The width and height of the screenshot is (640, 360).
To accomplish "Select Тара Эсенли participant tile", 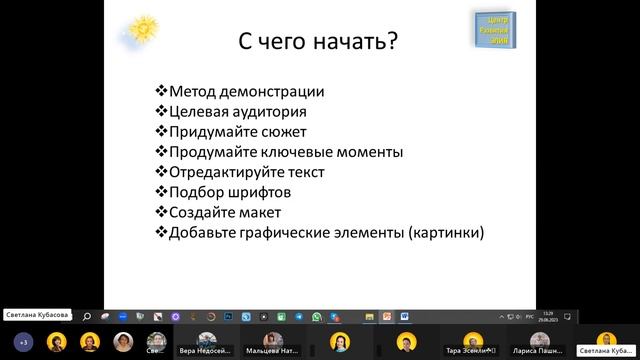I will tap(472, 343).
